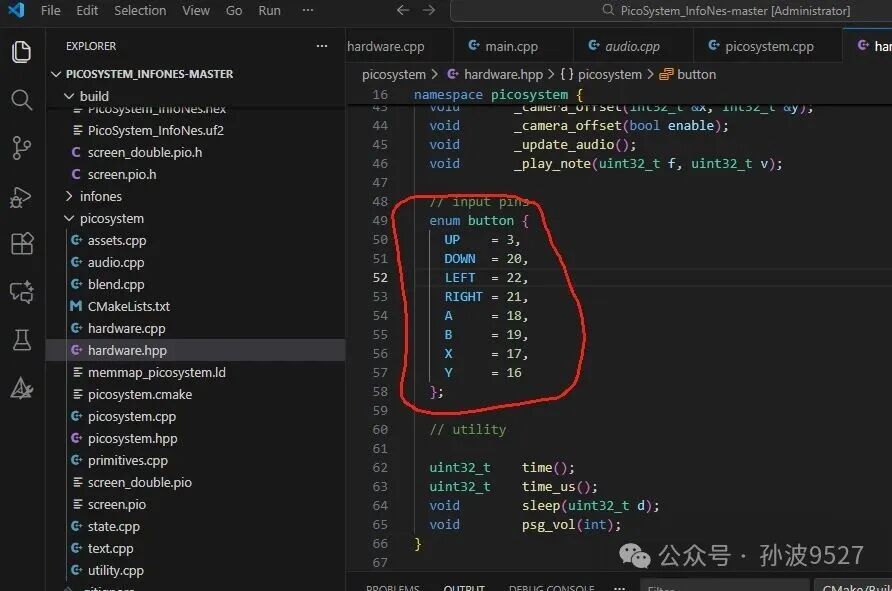Collapse the PICOSYSTEM_INFONES-MASTER root folder
The width and height of the screenshot is (892, 591).
(x=196, y=74)
